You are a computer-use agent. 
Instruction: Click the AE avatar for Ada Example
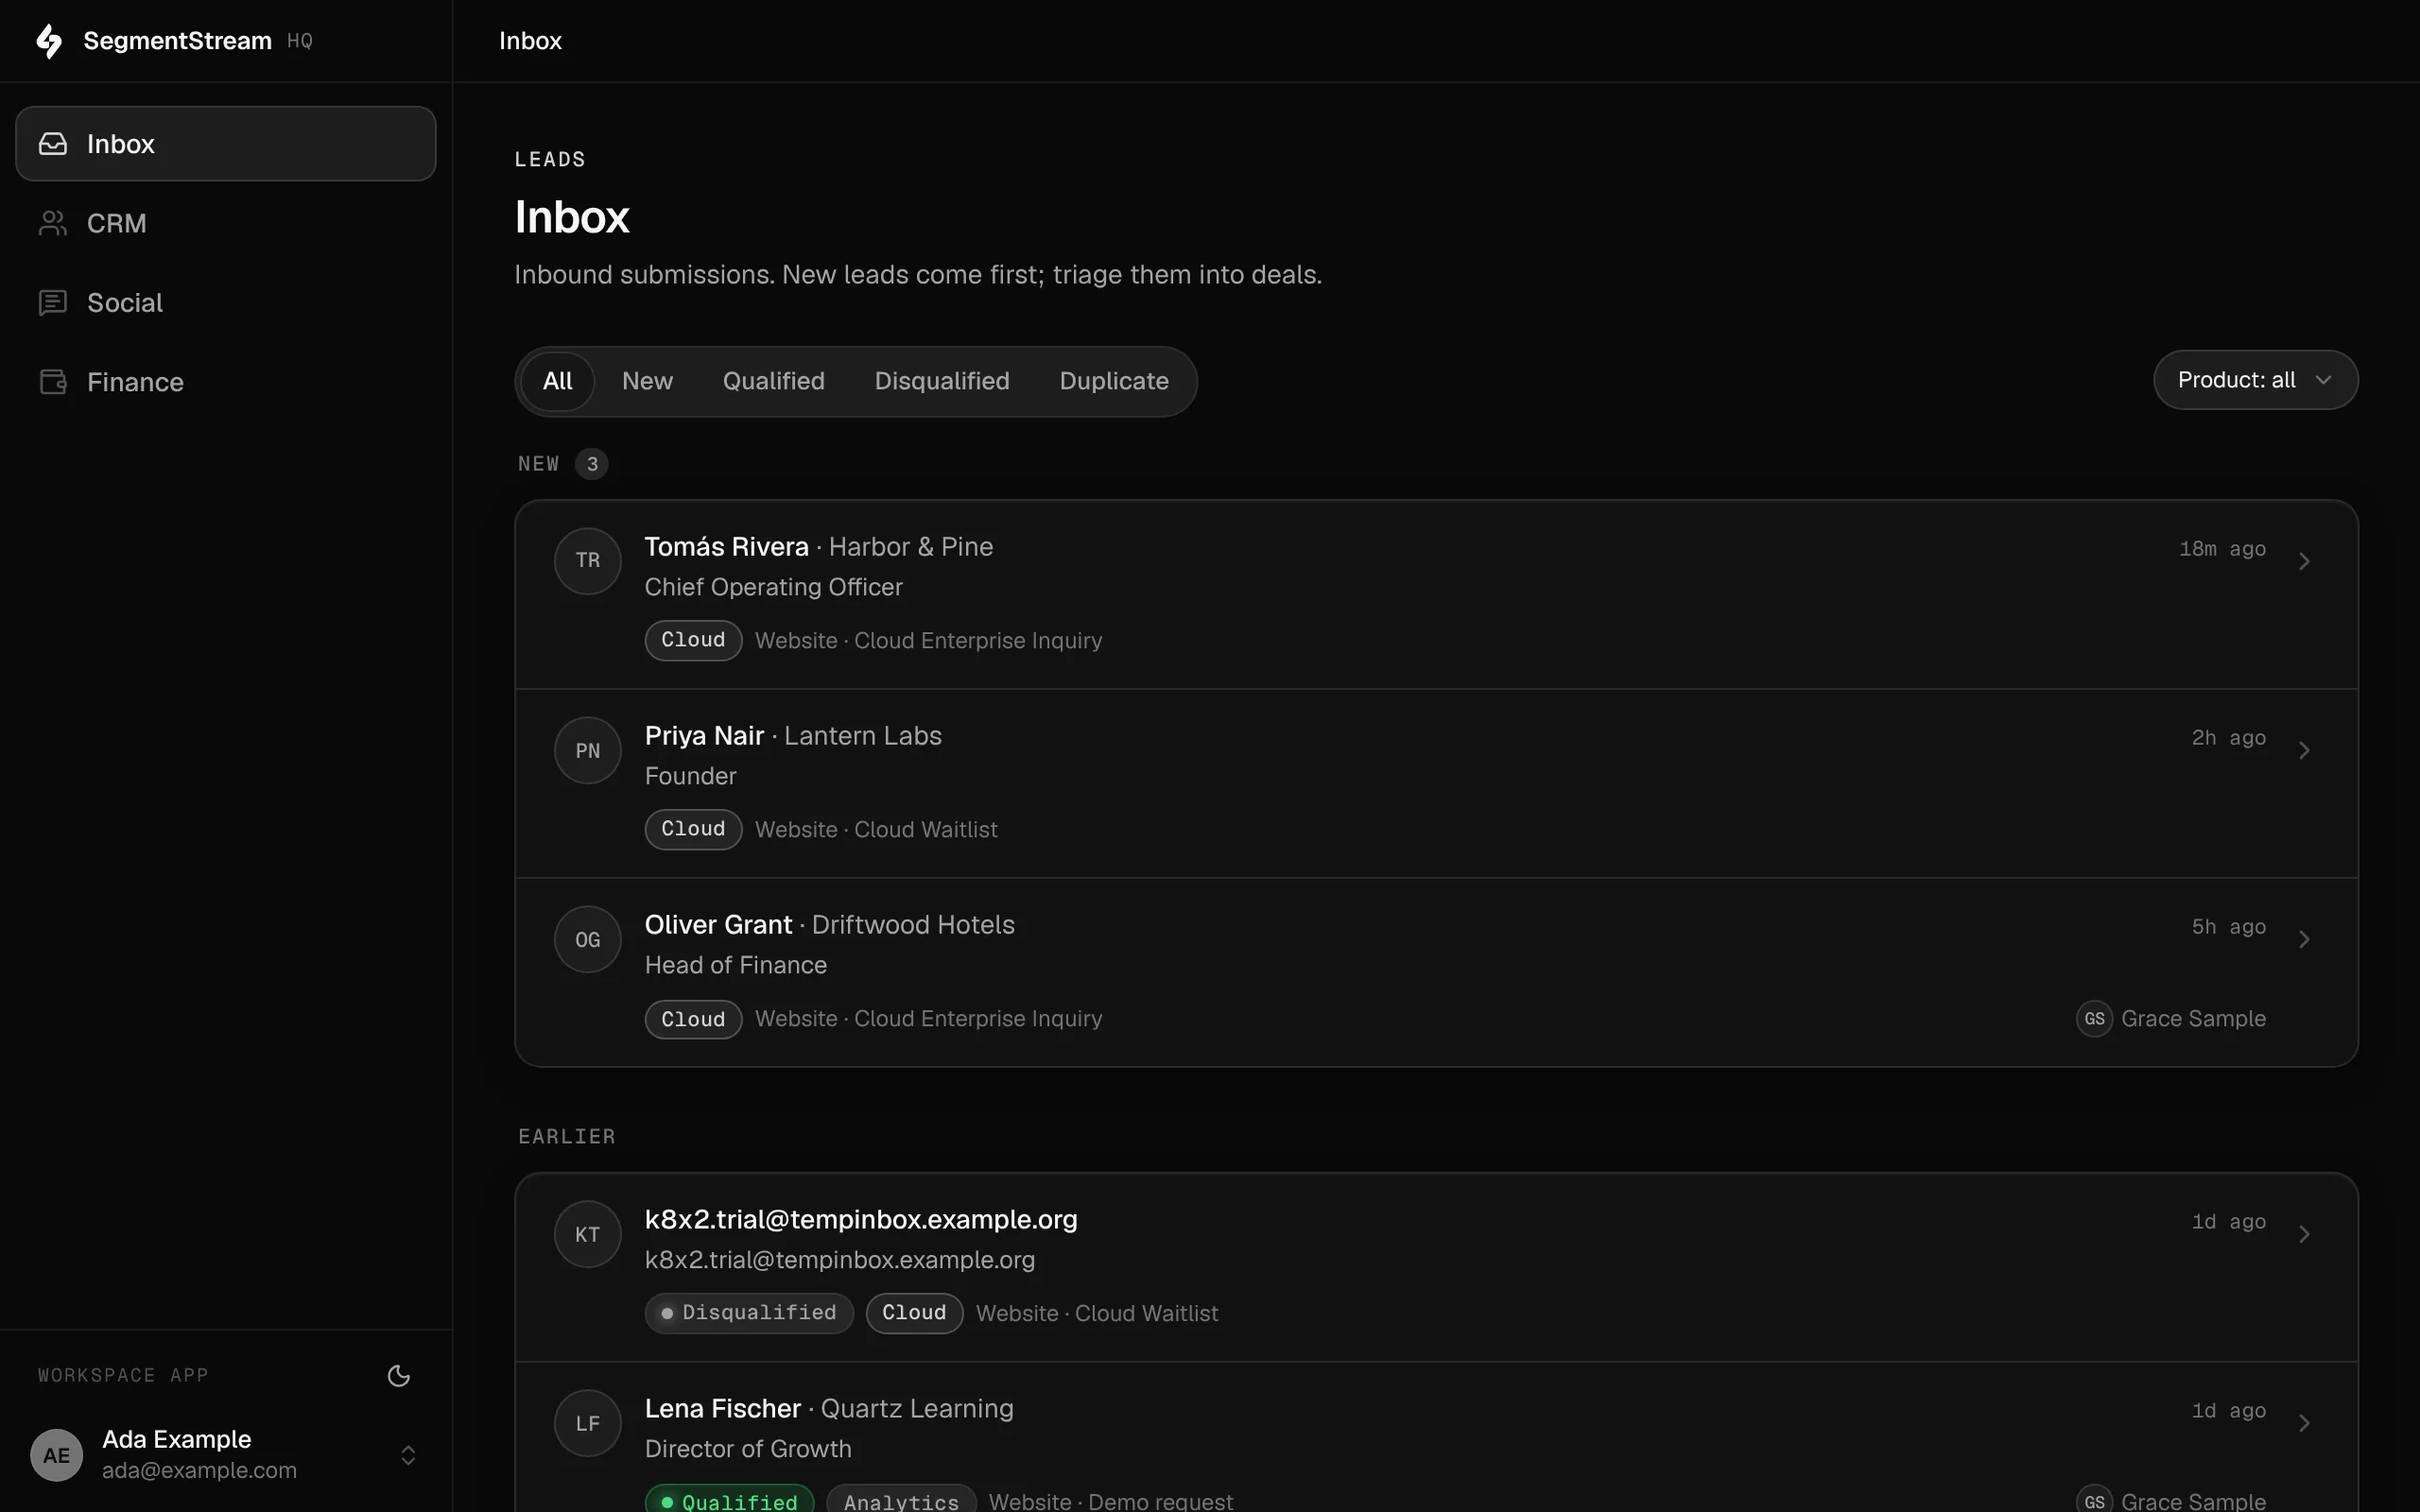coord(57,1455)
